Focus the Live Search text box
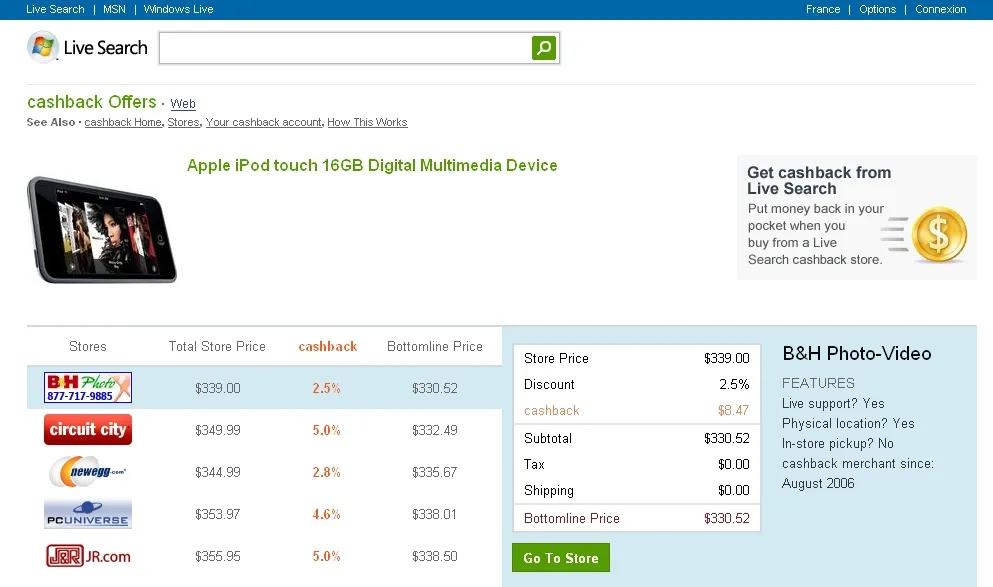This screenshot has height=587, width=993. (345, 48)
